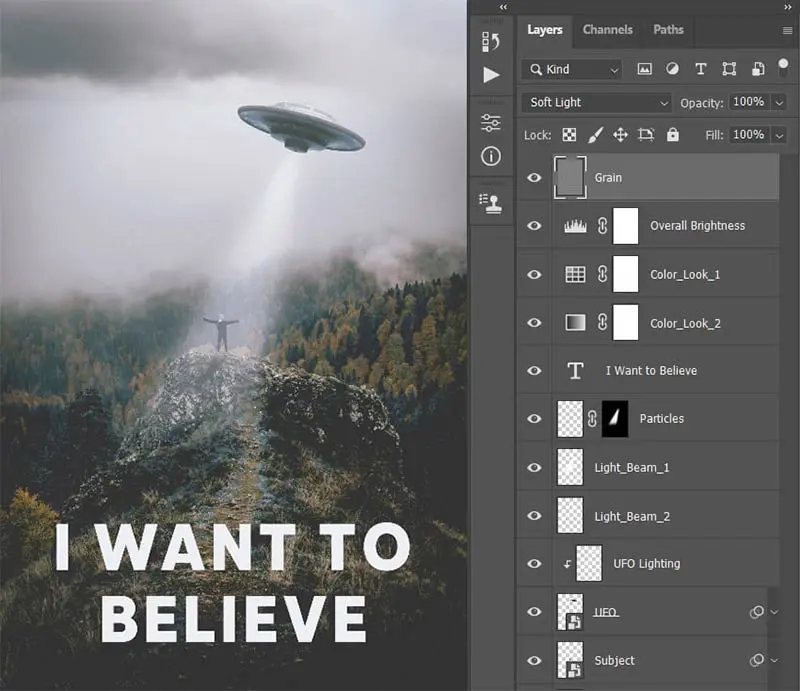
Task: Open the Info panel icon
Action: pyautogui.click(x=491, y=156)
